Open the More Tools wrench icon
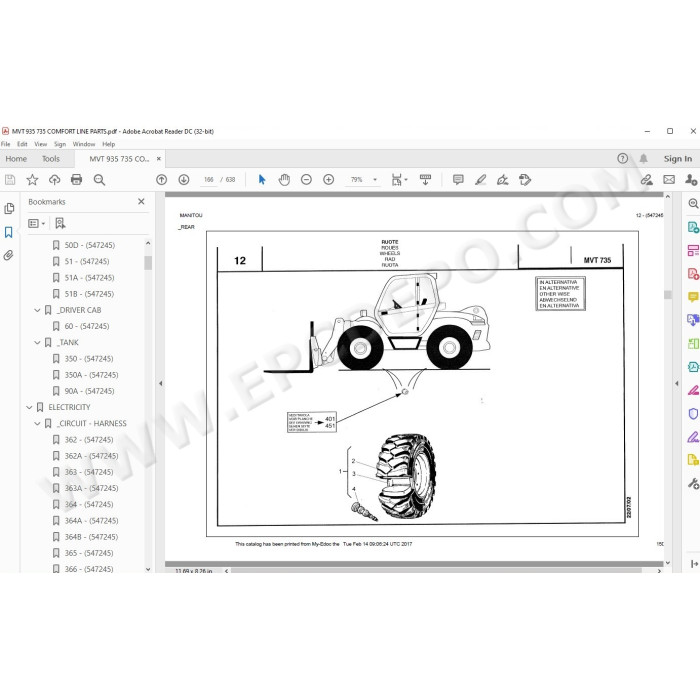This screenshot has width=700, height=700. coord(693,483)
